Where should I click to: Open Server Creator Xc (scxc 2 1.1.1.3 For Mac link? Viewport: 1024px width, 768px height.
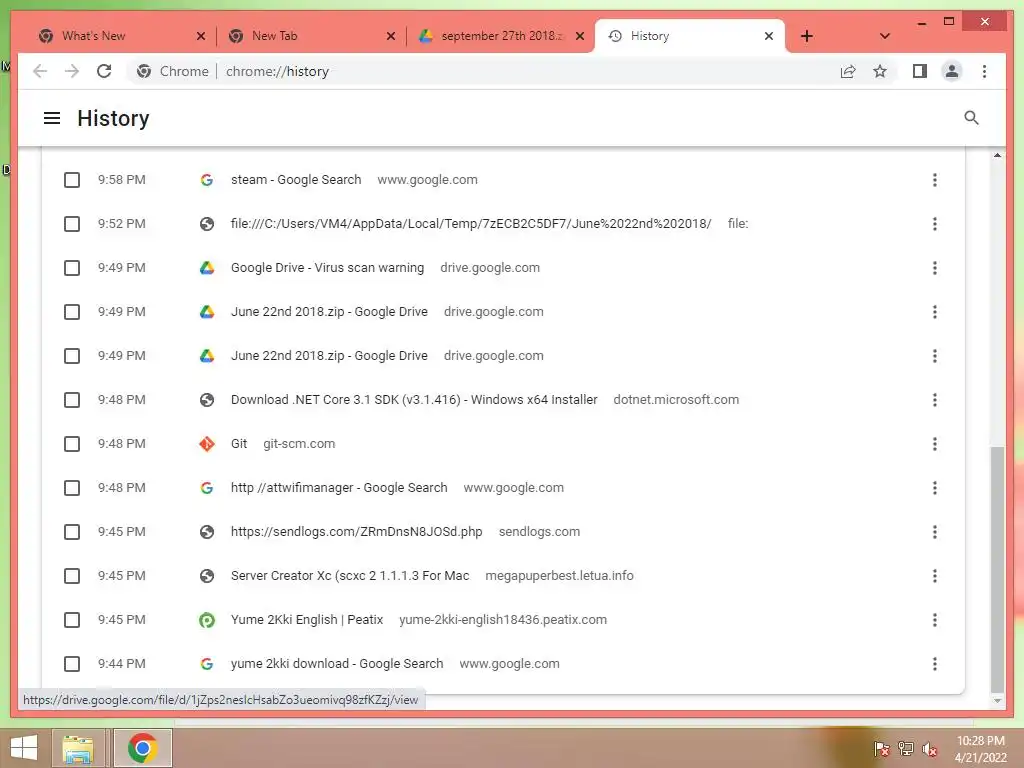(350, 576)
